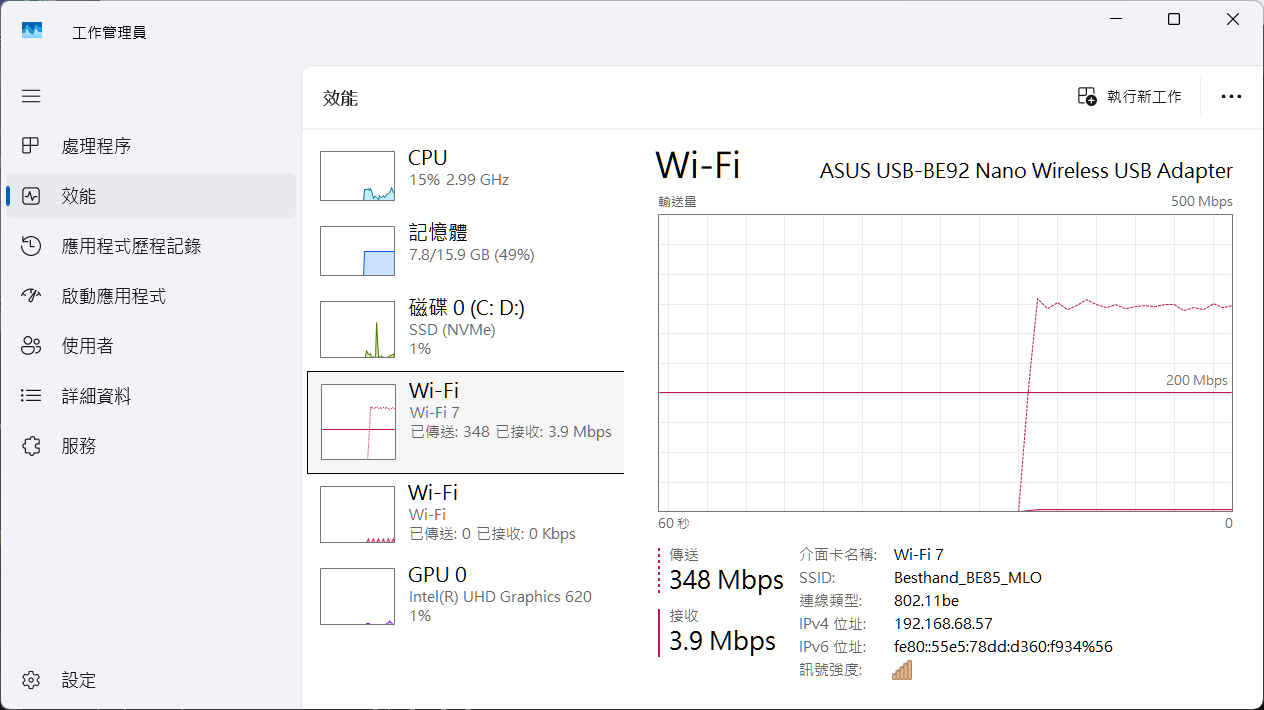
Task: Click the Processes (處理程序) sidebar icon
Action: pyautogui.click(x=31, y=146)
